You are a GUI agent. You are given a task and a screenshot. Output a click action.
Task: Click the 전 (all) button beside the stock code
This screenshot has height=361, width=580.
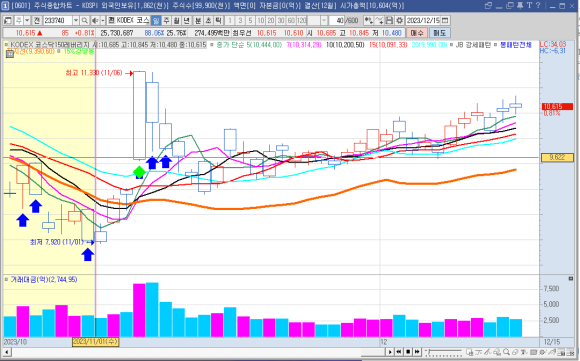(x=37, y=20)
